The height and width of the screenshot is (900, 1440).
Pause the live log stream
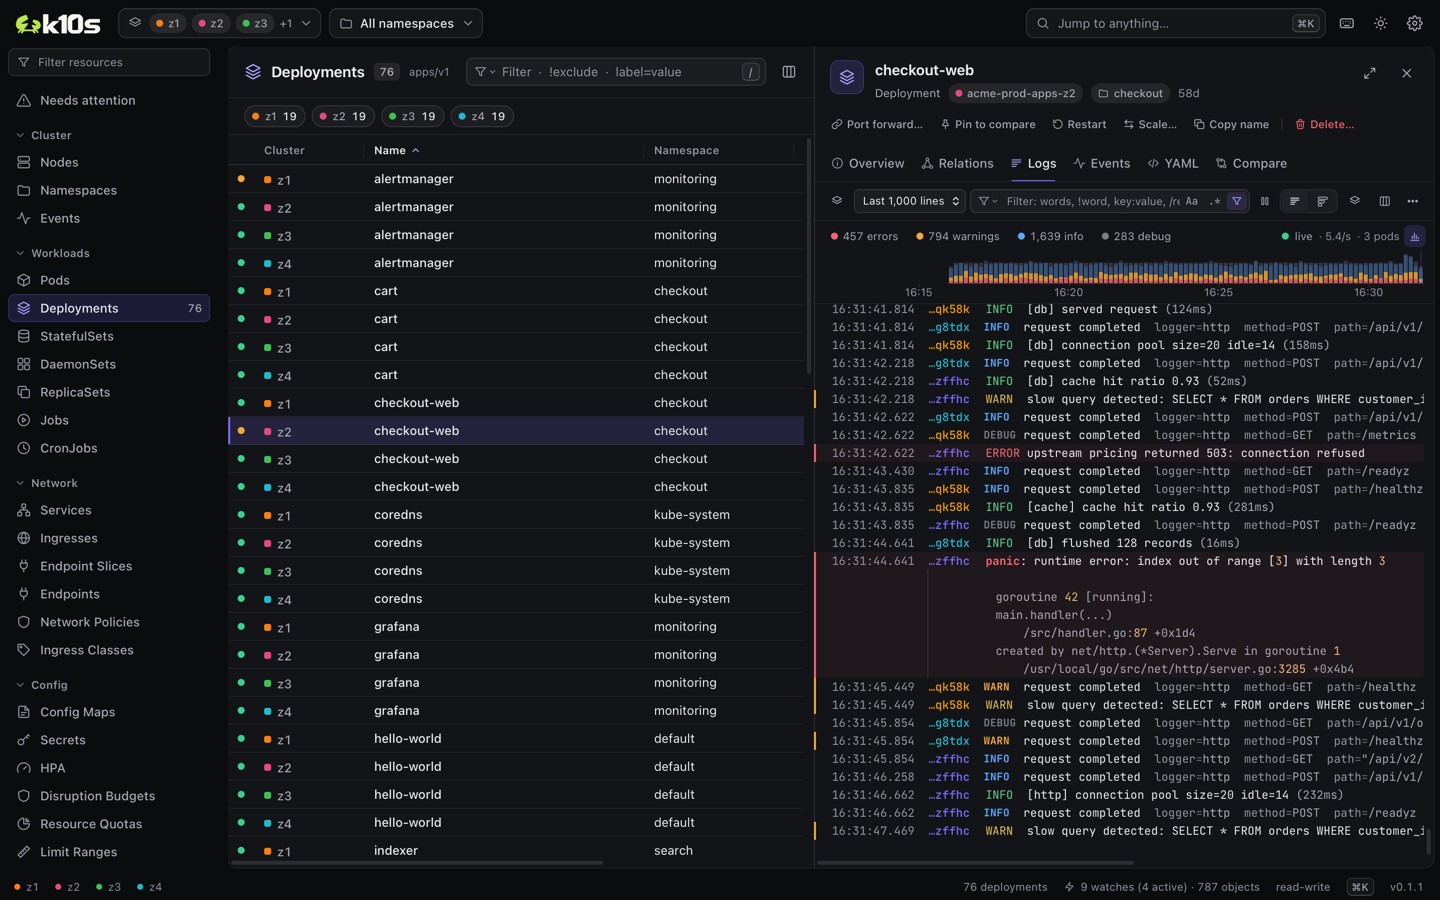pyautogui.click(x=1265, y=201)
